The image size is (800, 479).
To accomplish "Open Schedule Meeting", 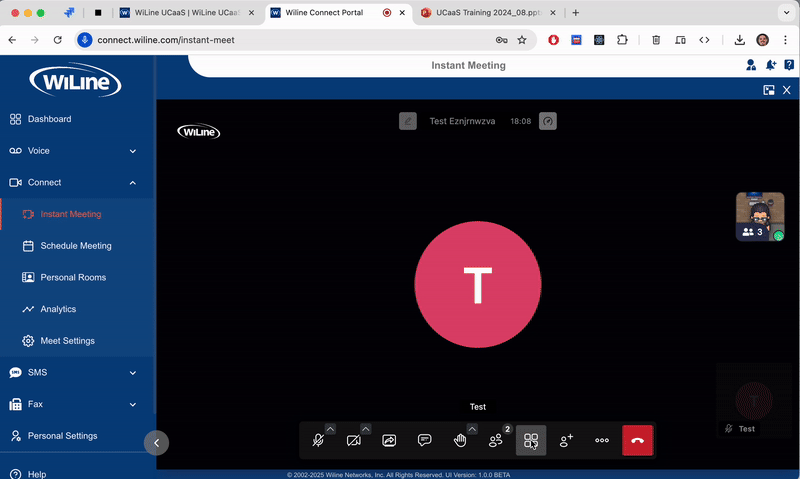I will point(77,246).
